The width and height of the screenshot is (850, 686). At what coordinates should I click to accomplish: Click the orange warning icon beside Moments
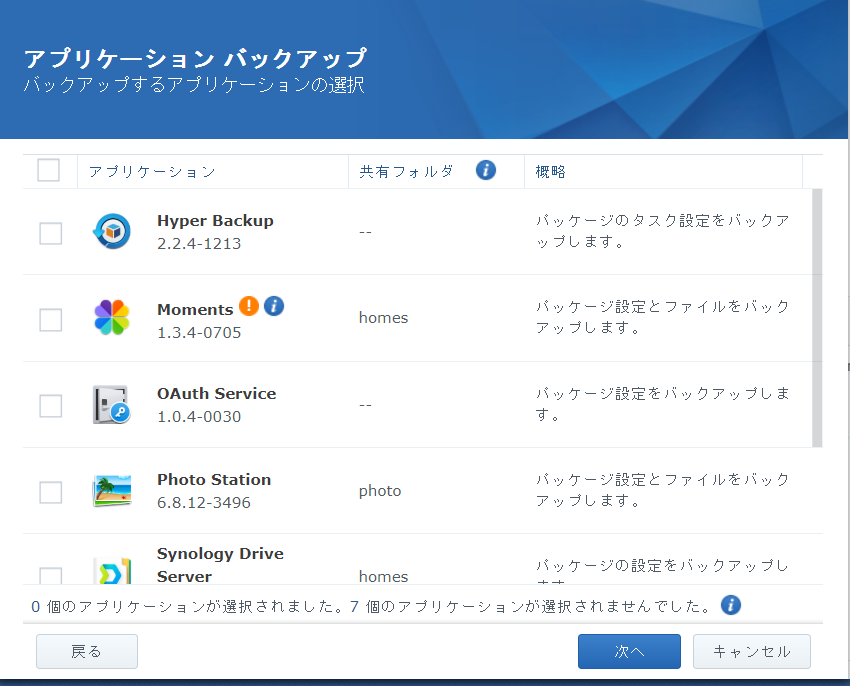click(x=249, y=306)
